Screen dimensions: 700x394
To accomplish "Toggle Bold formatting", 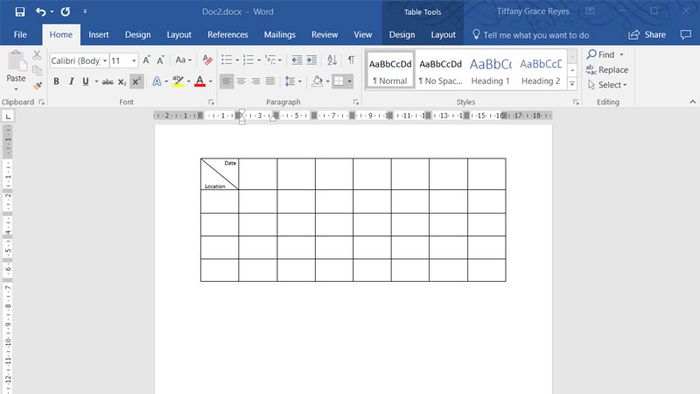I will pyautogui.click(x=56, y=81).
